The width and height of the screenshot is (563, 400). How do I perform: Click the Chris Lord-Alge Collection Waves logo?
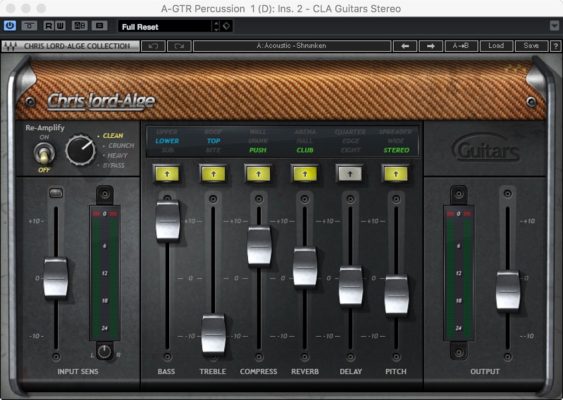pos(70,46)
